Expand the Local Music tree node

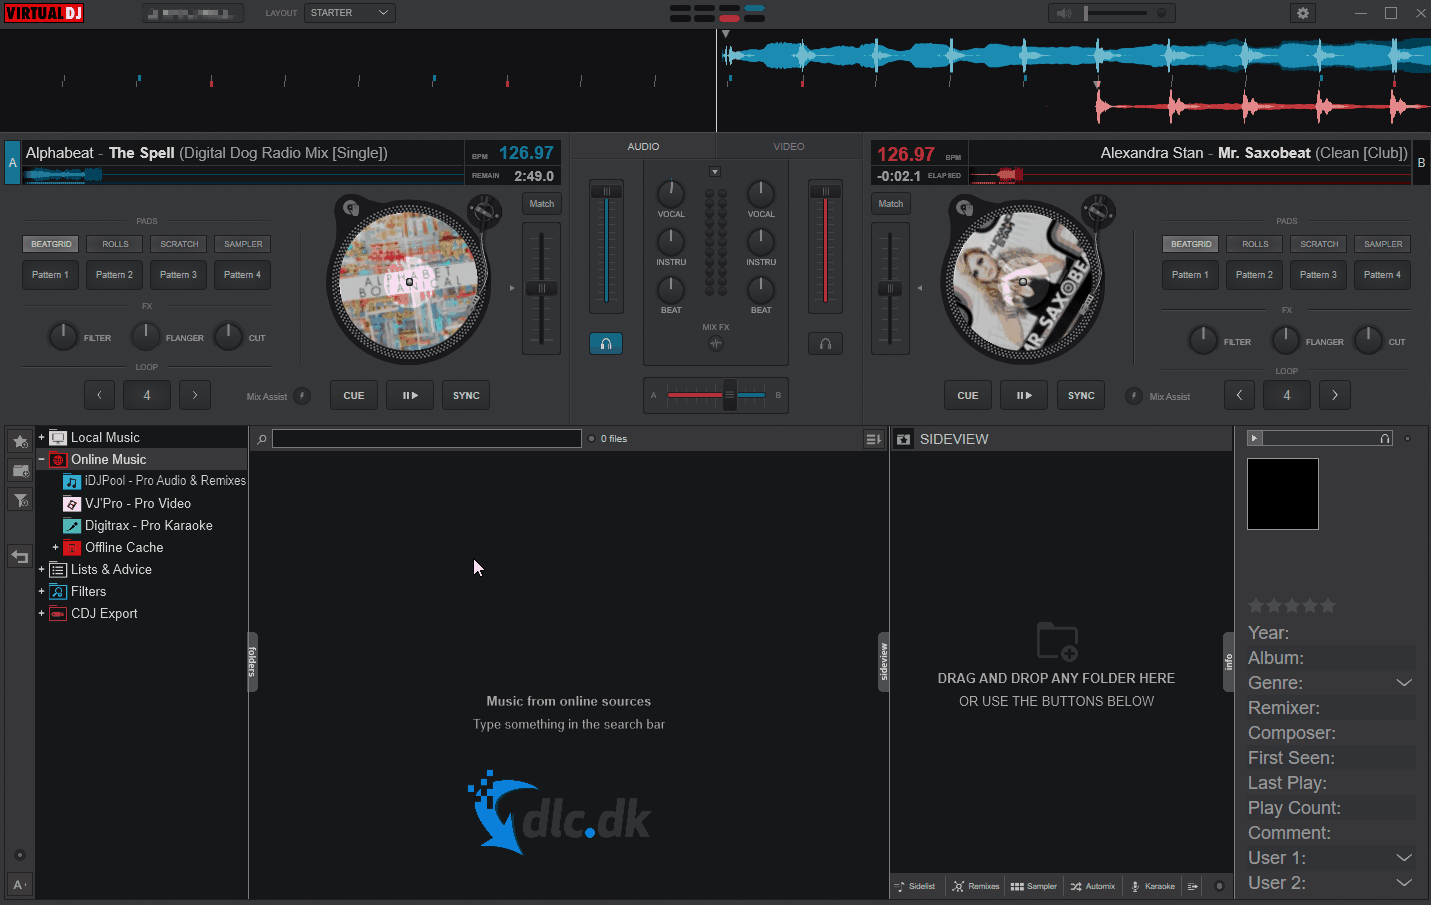click(x=41, y=437)
